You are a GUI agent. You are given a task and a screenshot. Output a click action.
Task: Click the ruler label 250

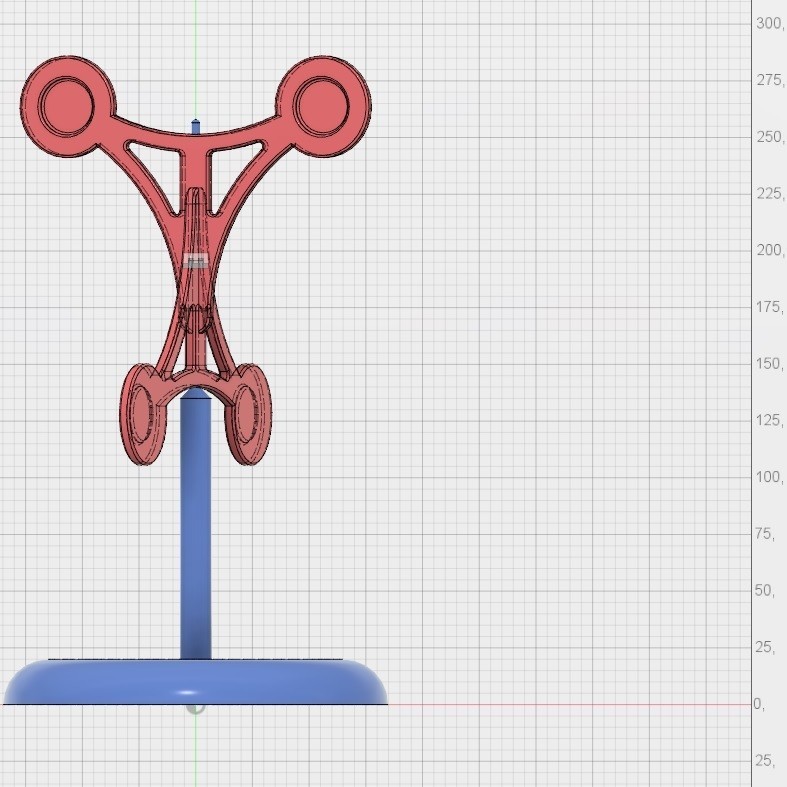pyautogui.click(x=769, y=137)
